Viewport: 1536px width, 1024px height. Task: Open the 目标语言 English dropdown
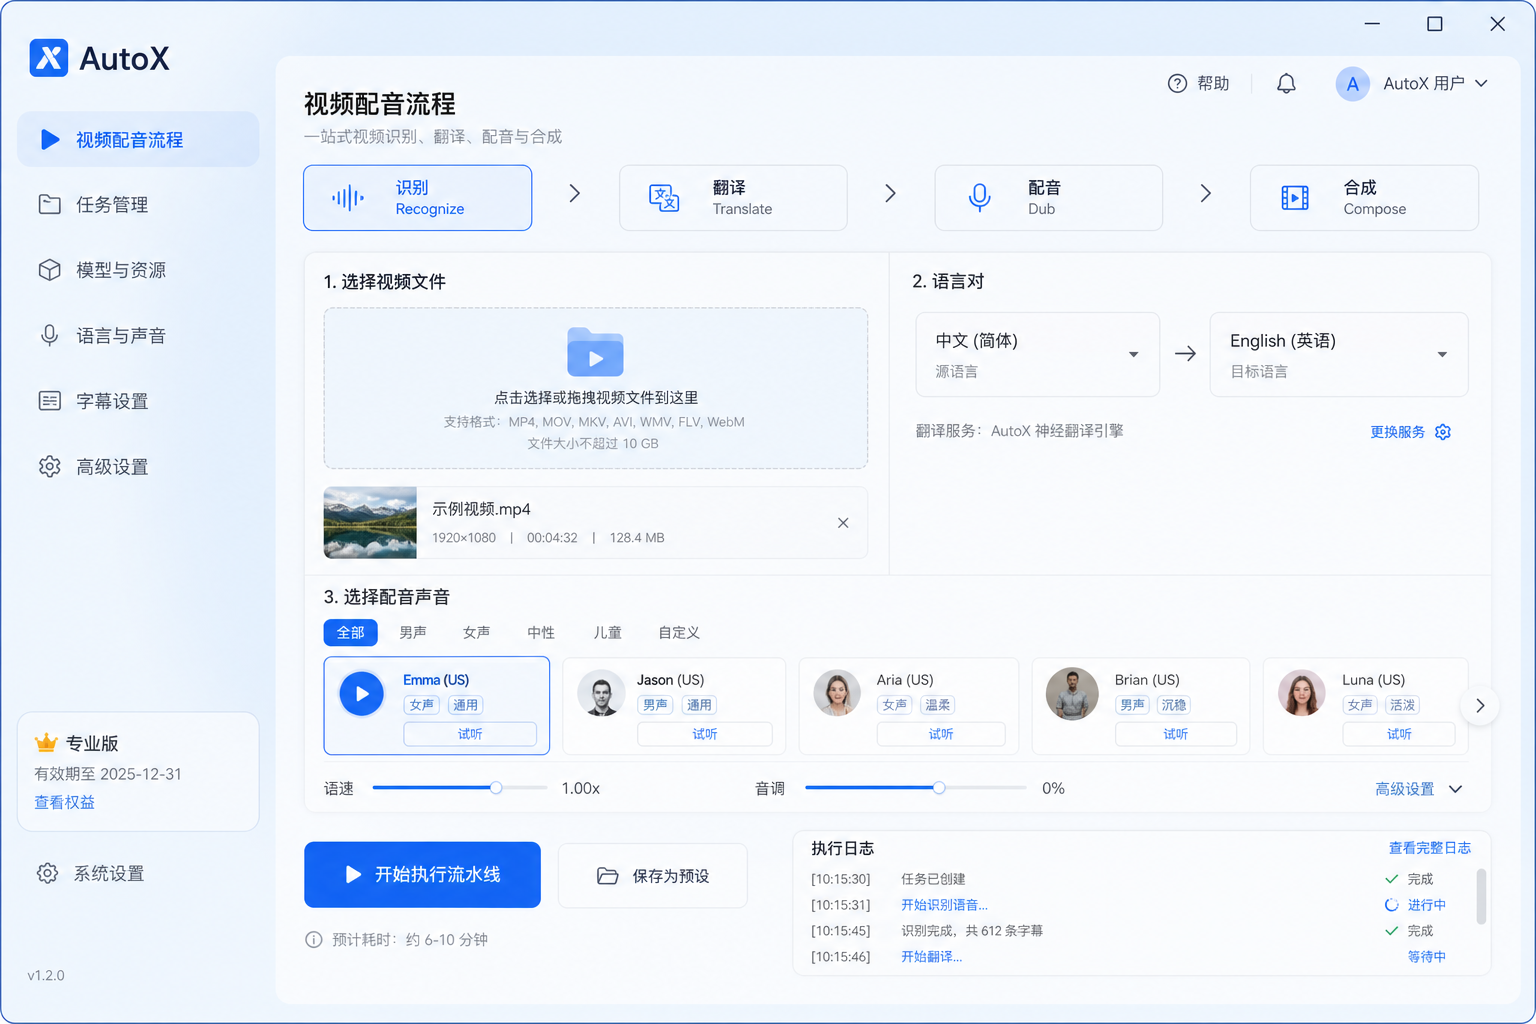click(x=1338, y=354)
